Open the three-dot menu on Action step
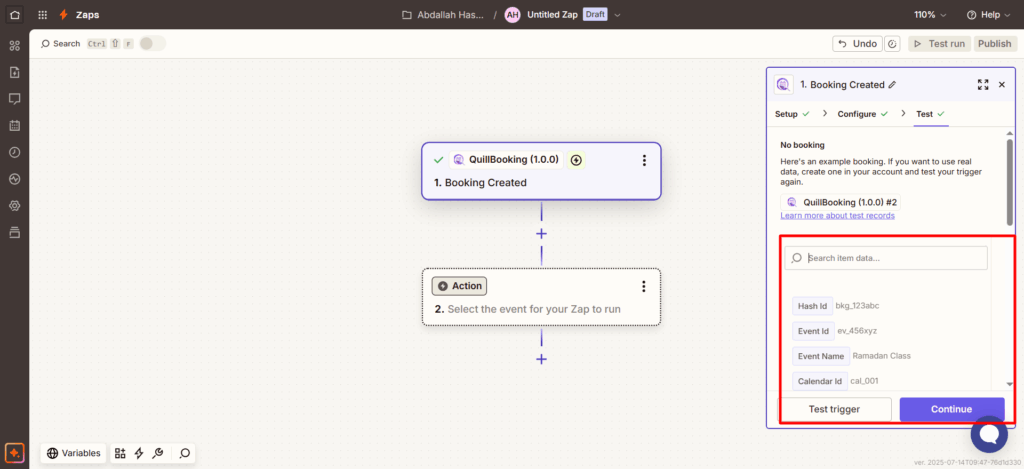The height and width of the screenshot is (469, 1024). tap(644, 287)
